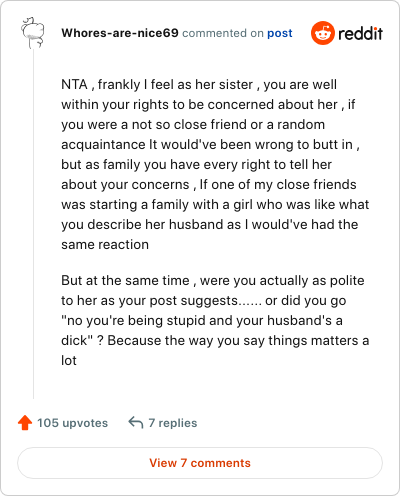Click the line "to her as your post suggests"
The height and width of the screenshot is (496, 400).
coord(204,301)
